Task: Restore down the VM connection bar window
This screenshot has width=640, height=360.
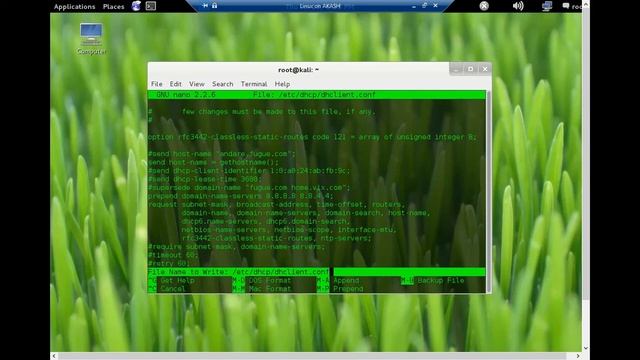Action: click(425, 6)
